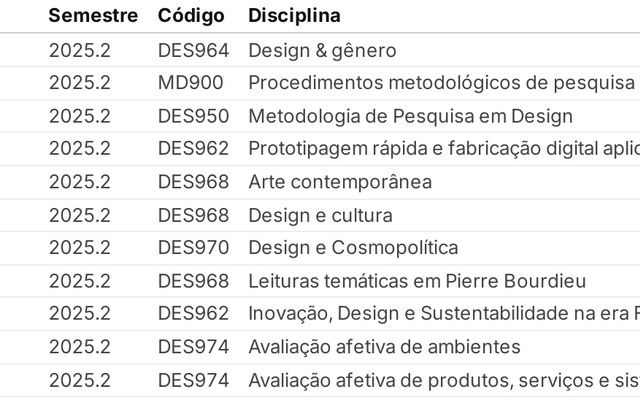Click the Disciplina column header
The height and width of the screenshot is (400, 640).
coord(294,16)
